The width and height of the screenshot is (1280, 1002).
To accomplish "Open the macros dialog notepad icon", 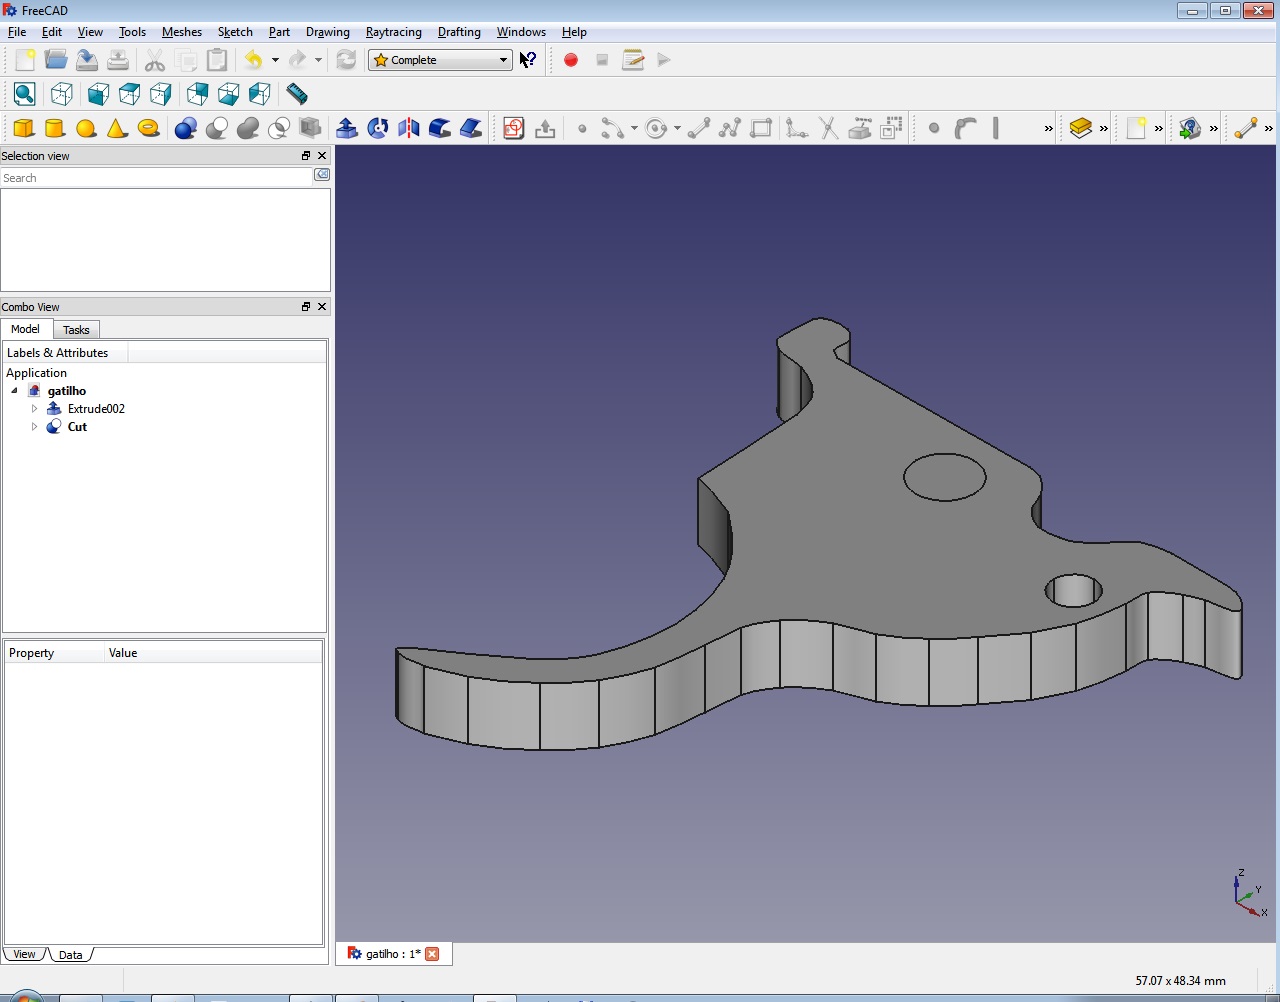I will 633,60.
